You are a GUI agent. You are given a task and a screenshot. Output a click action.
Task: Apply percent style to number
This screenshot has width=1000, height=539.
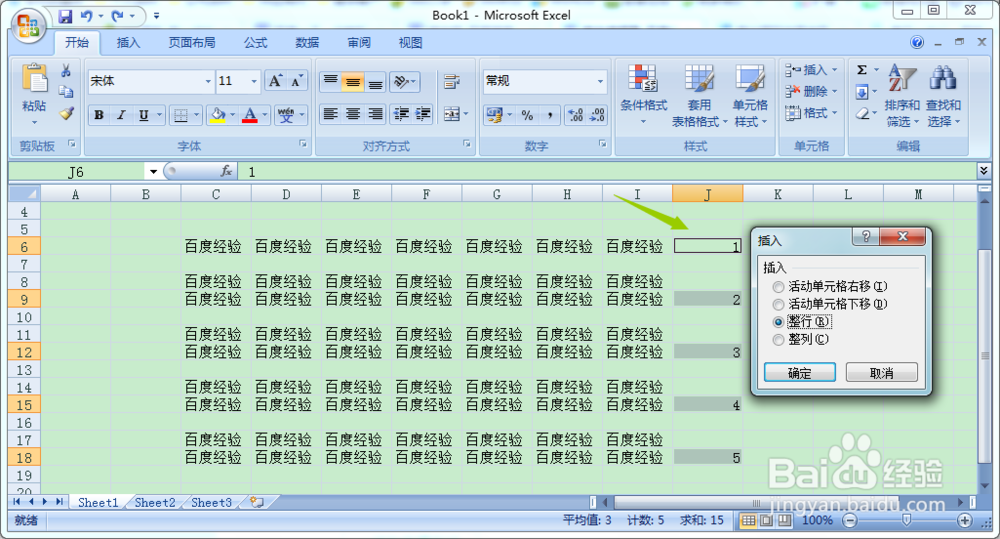tap(527, 115)
